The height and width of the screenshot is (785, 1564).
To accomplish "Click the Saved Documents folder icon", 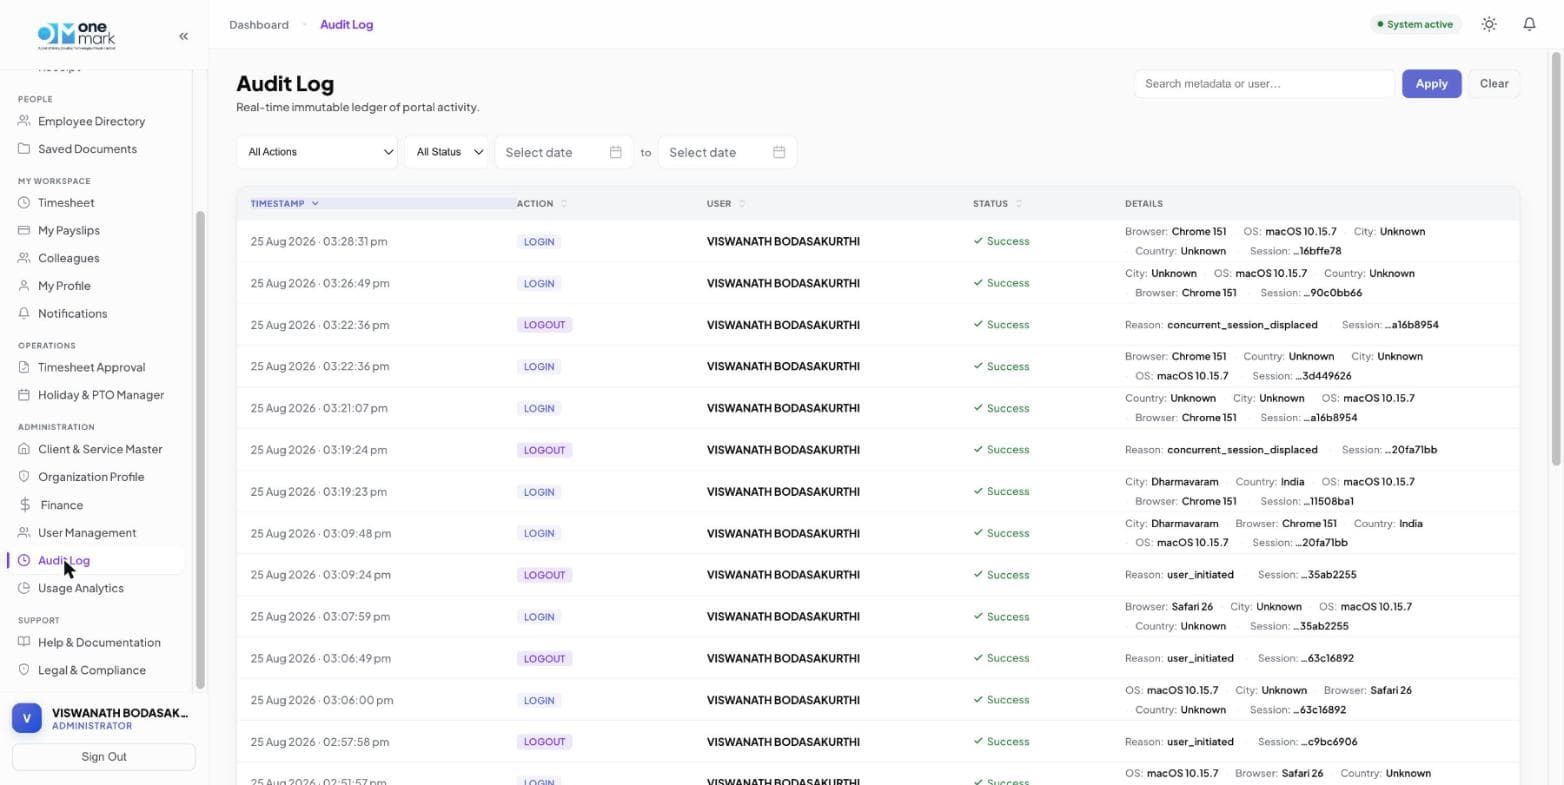I will pyautogui.click(x=24, y=149).
